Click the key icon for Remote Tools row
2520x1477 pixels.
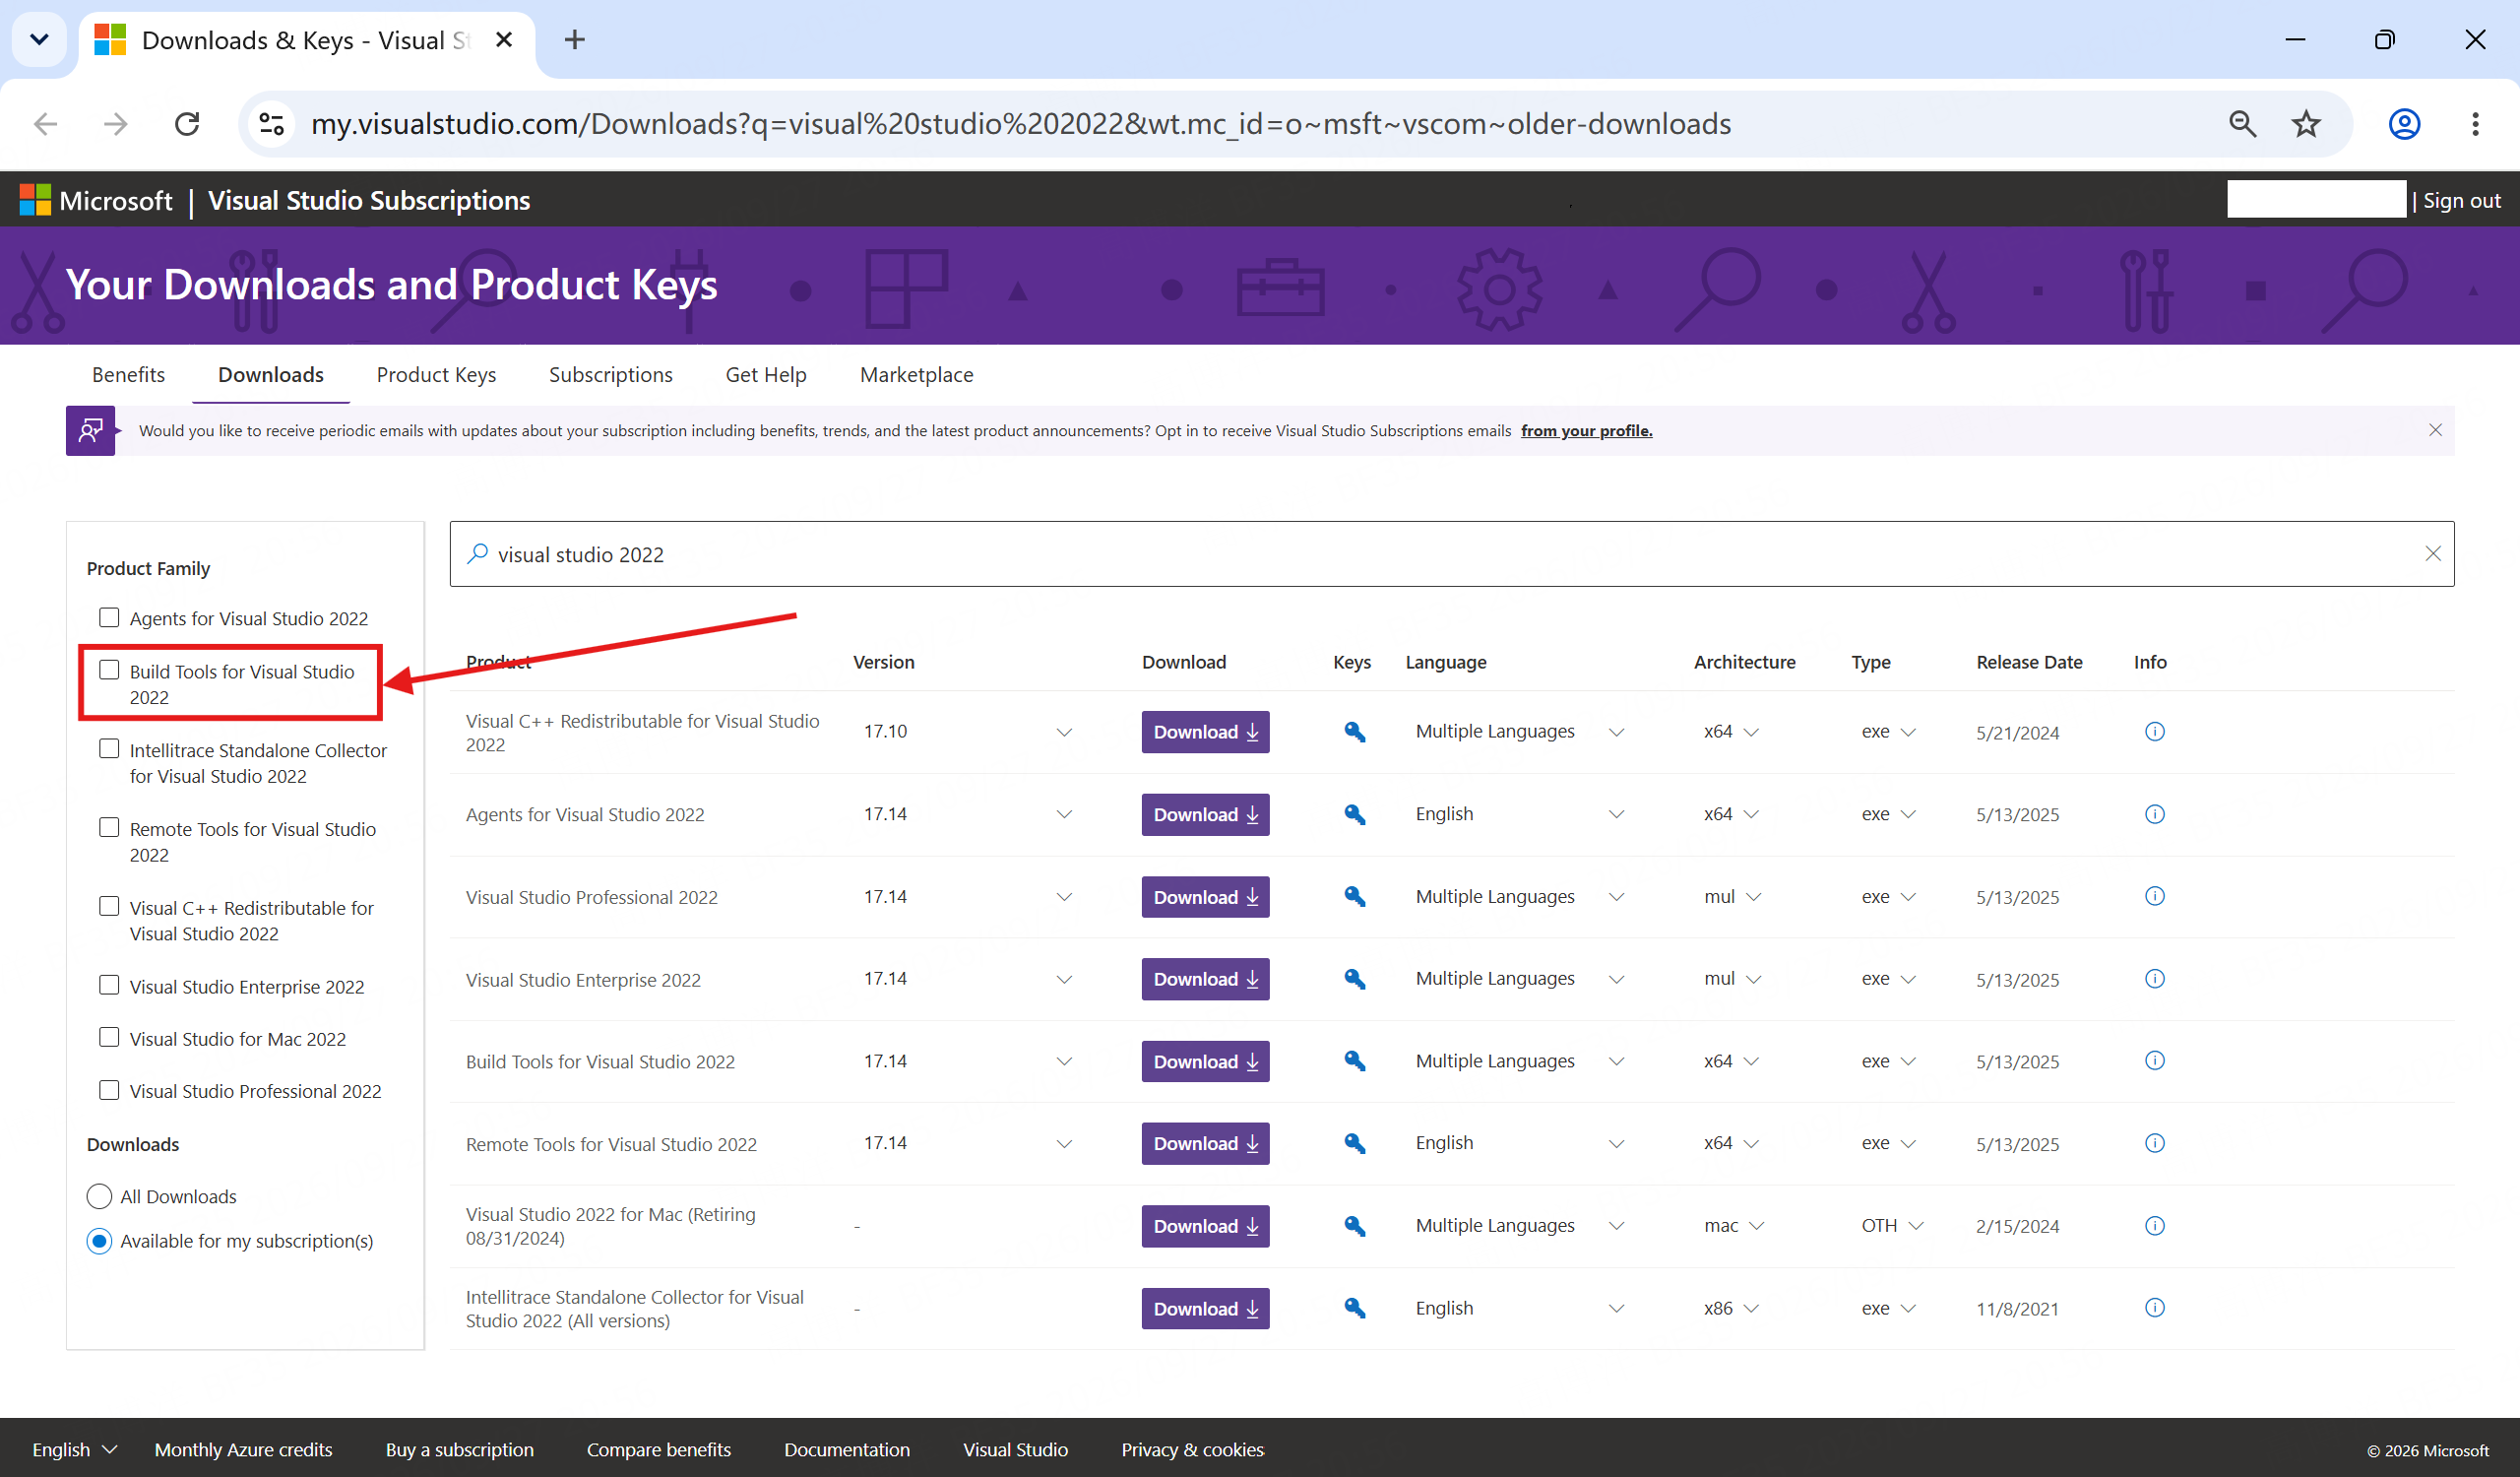click(1354, 1143)
